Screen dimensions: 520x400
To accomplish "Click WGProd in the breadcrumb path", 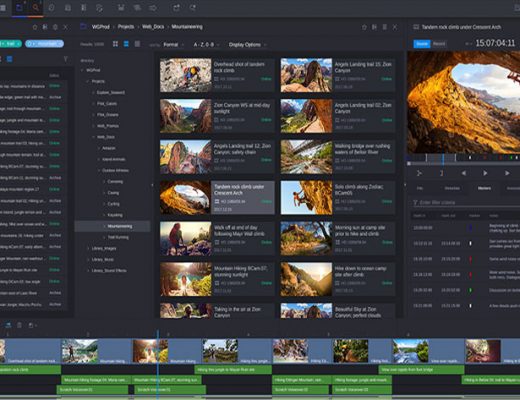I will tap(101, 27).
